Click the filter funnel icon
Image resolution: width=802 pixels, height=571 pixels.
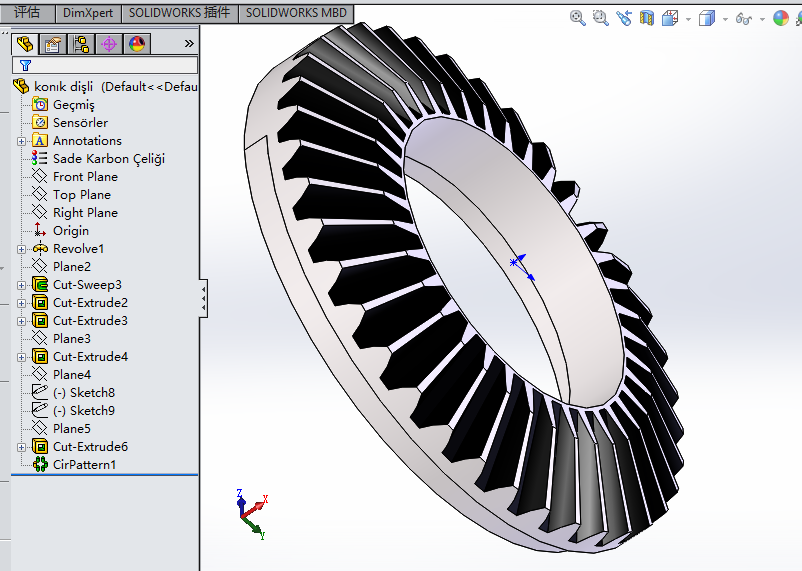(x=25, y=65)
